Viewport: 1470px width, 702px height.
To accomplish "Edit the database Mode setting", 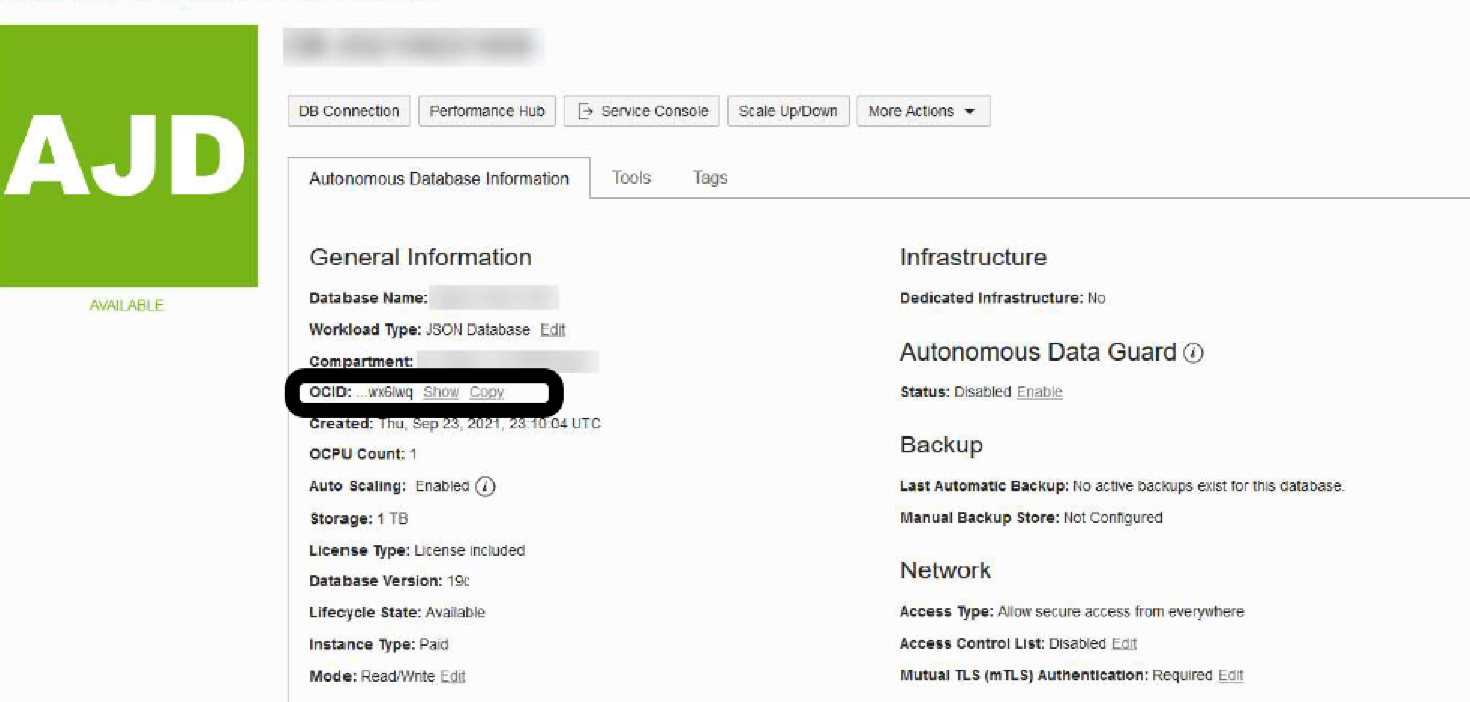I will point(453,677).
